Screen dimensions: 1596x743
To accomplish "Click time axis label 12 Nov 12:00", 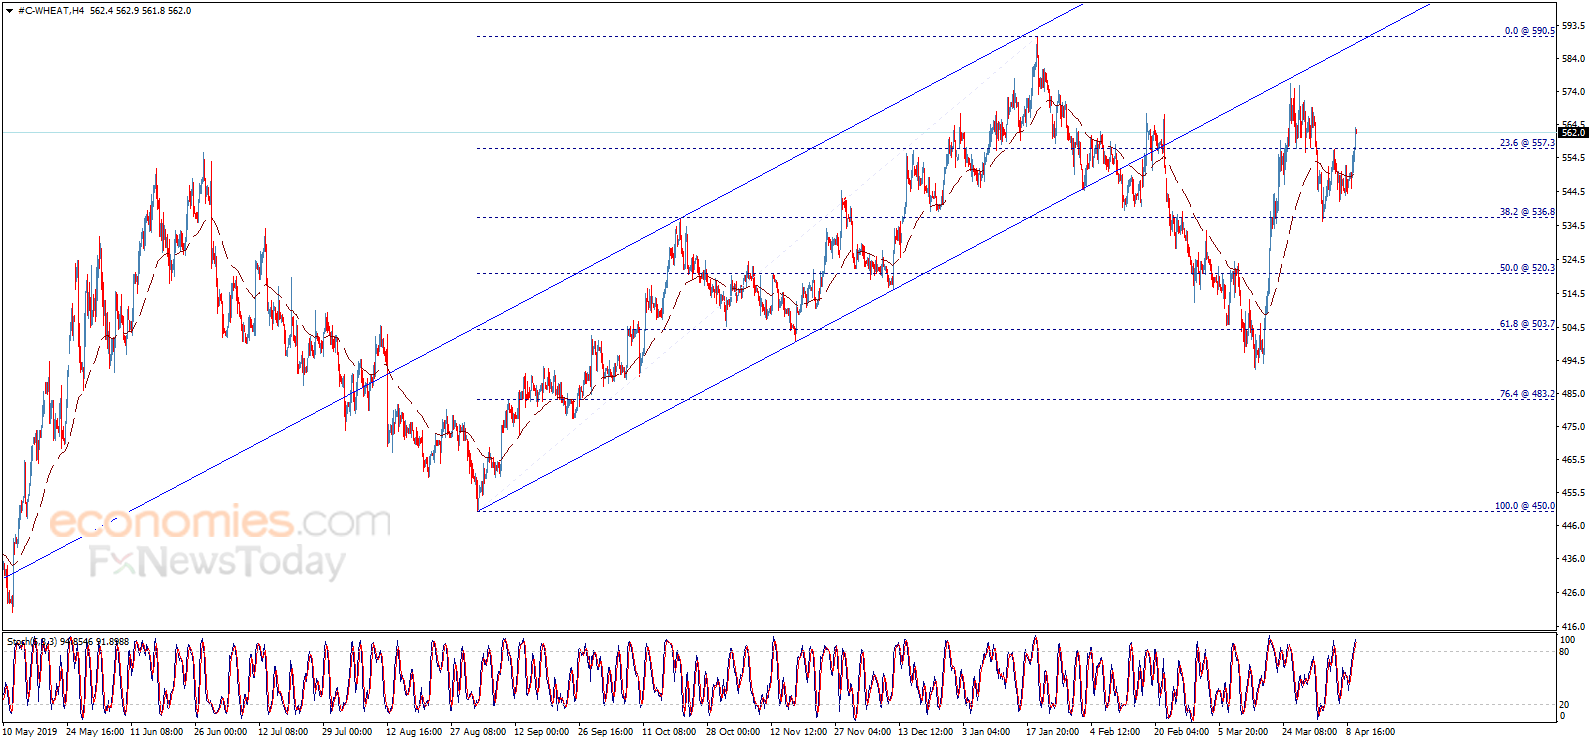I will [x=798, y=732].
